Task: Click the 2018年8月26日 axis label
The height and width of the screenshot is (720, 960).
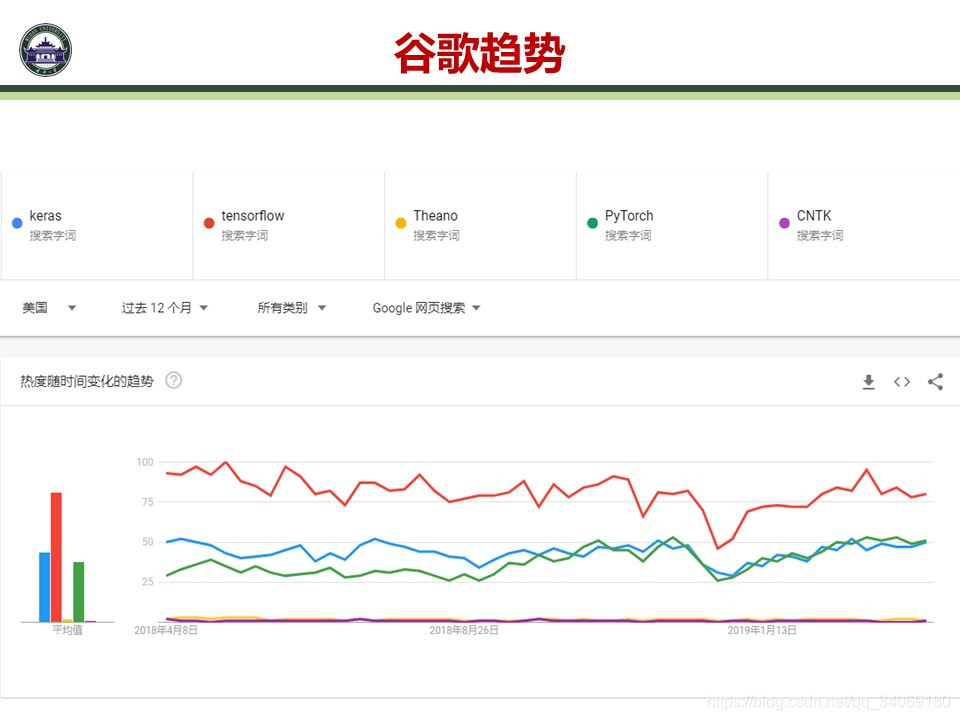Action: click(463, 630)
